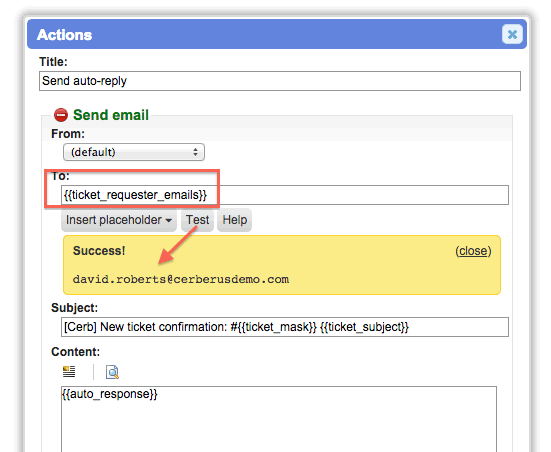The image size is (551, 452).
Task: Focus the Title field with Send auto-reply
Action: (280, 81)
